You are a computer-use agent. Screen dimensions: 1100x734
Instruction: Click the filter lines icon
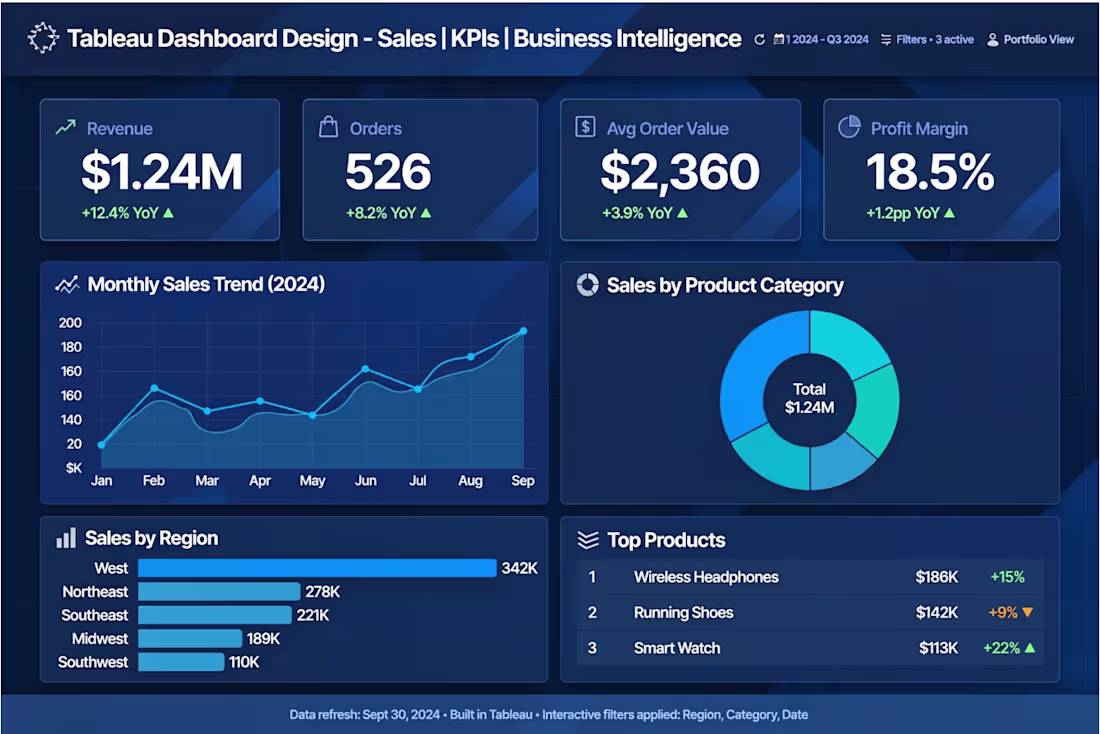(886, 40)
